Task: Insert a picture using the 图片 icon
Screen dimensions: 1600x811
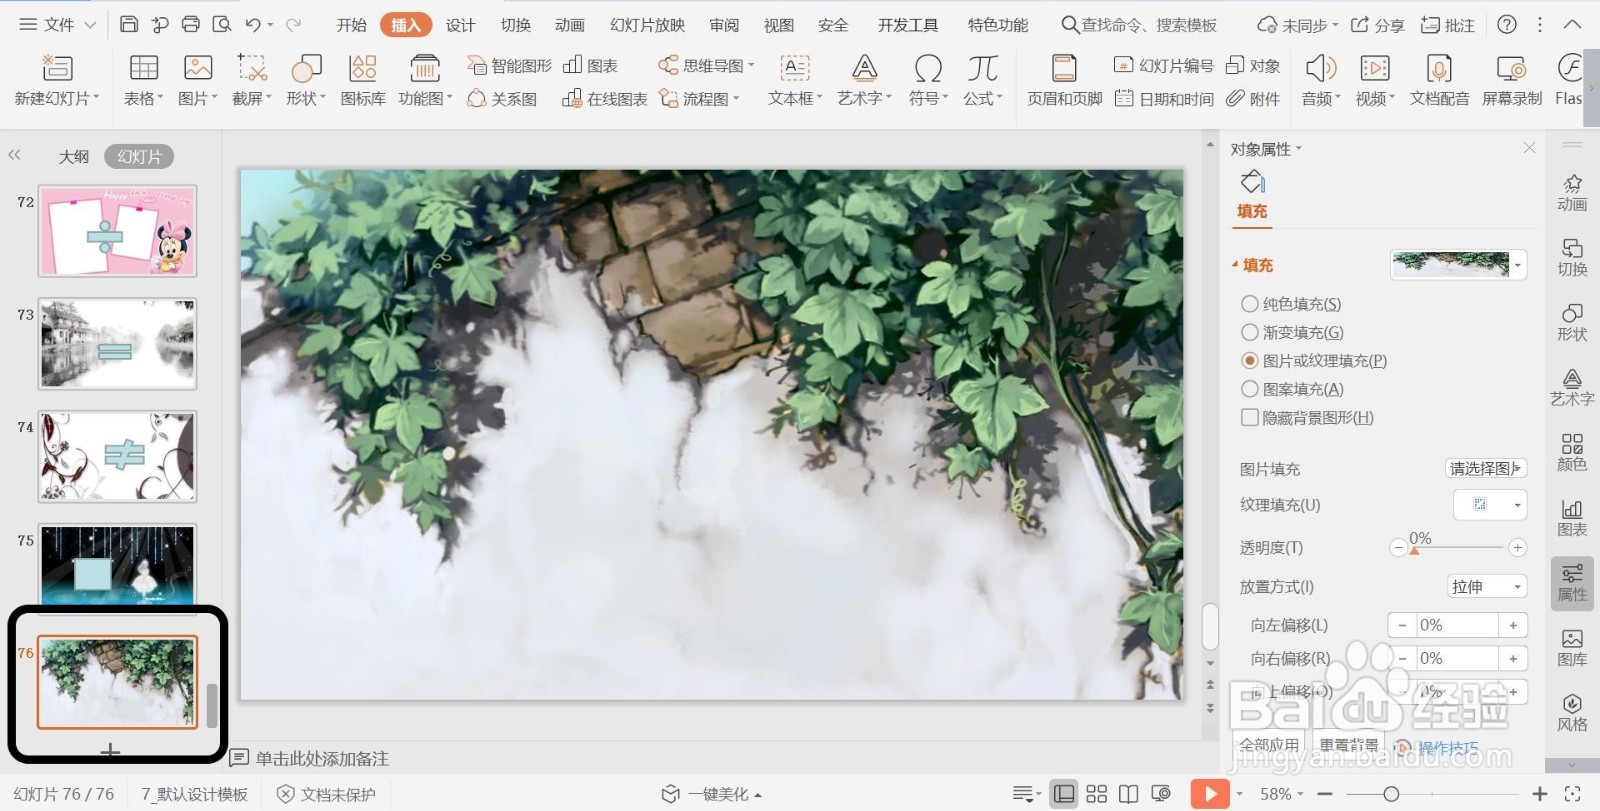Action: tap(197, 80)
